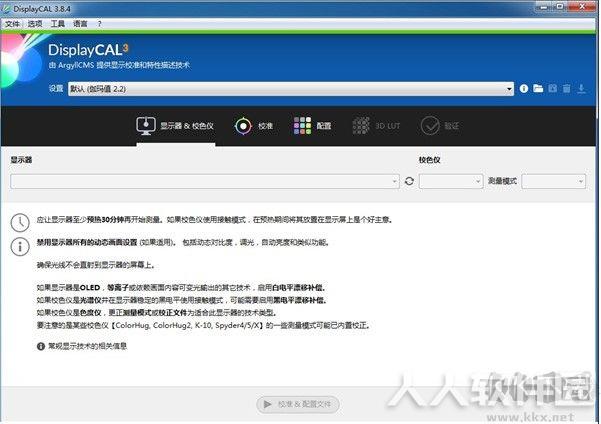Click the save settings disk icon
601x424 pixels.
[x=552, y=89]
